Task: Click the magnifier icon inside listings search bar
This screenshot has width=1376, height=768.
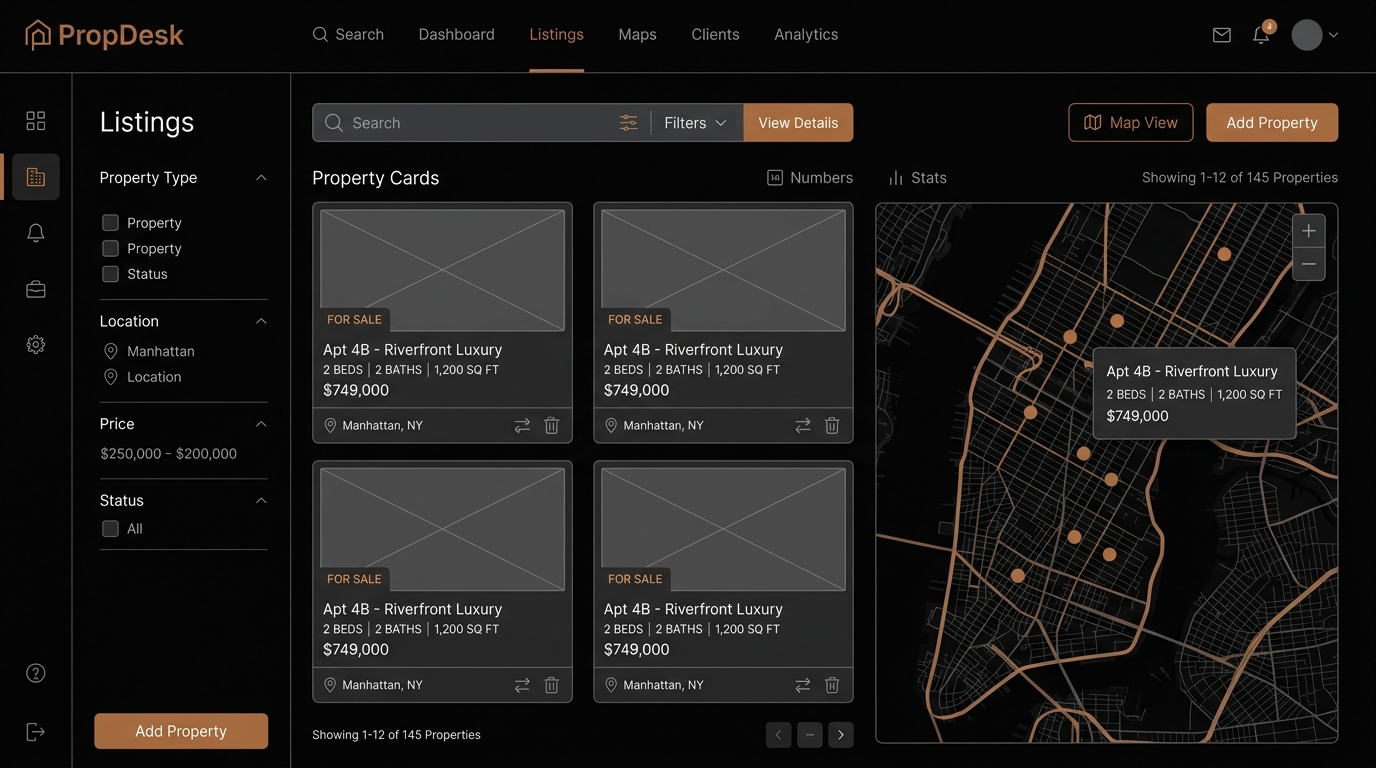Action: tap(334, 123)
